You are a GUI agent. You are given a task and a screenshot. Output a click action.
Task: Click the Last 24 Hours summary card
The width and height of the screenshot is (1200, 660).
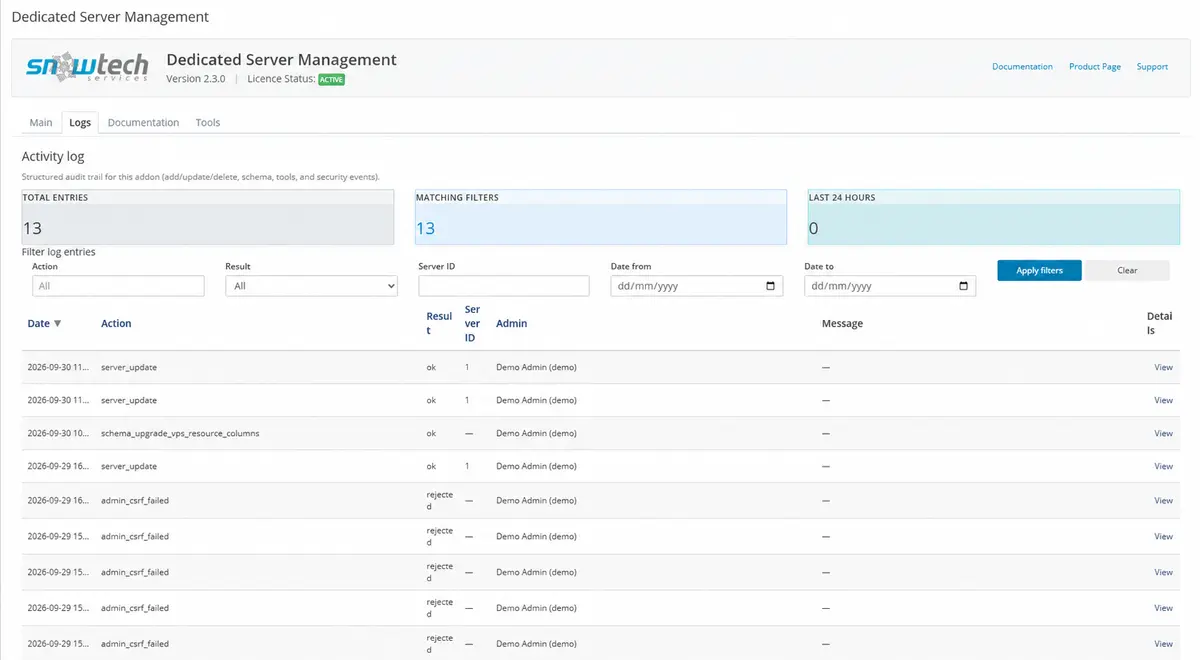click(x=993, y=217)
